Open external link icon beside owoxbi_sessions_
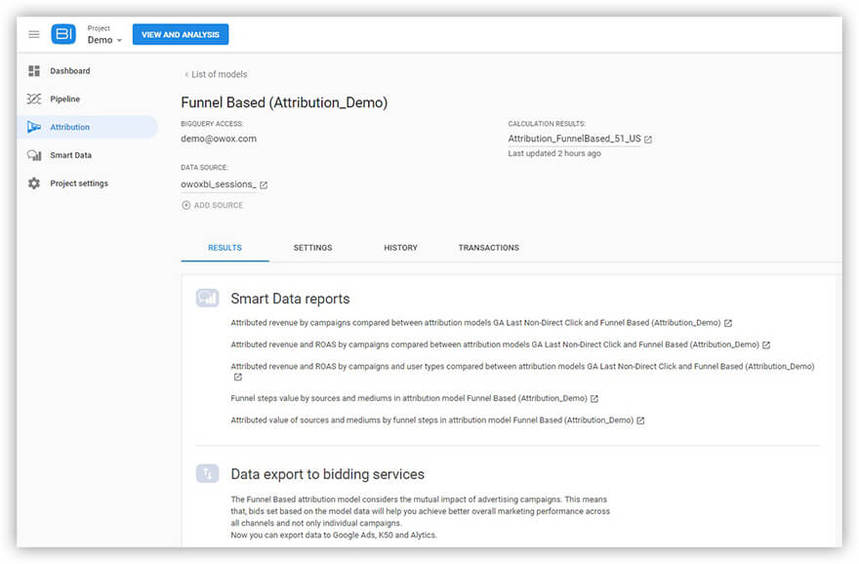 coord(264,185)
